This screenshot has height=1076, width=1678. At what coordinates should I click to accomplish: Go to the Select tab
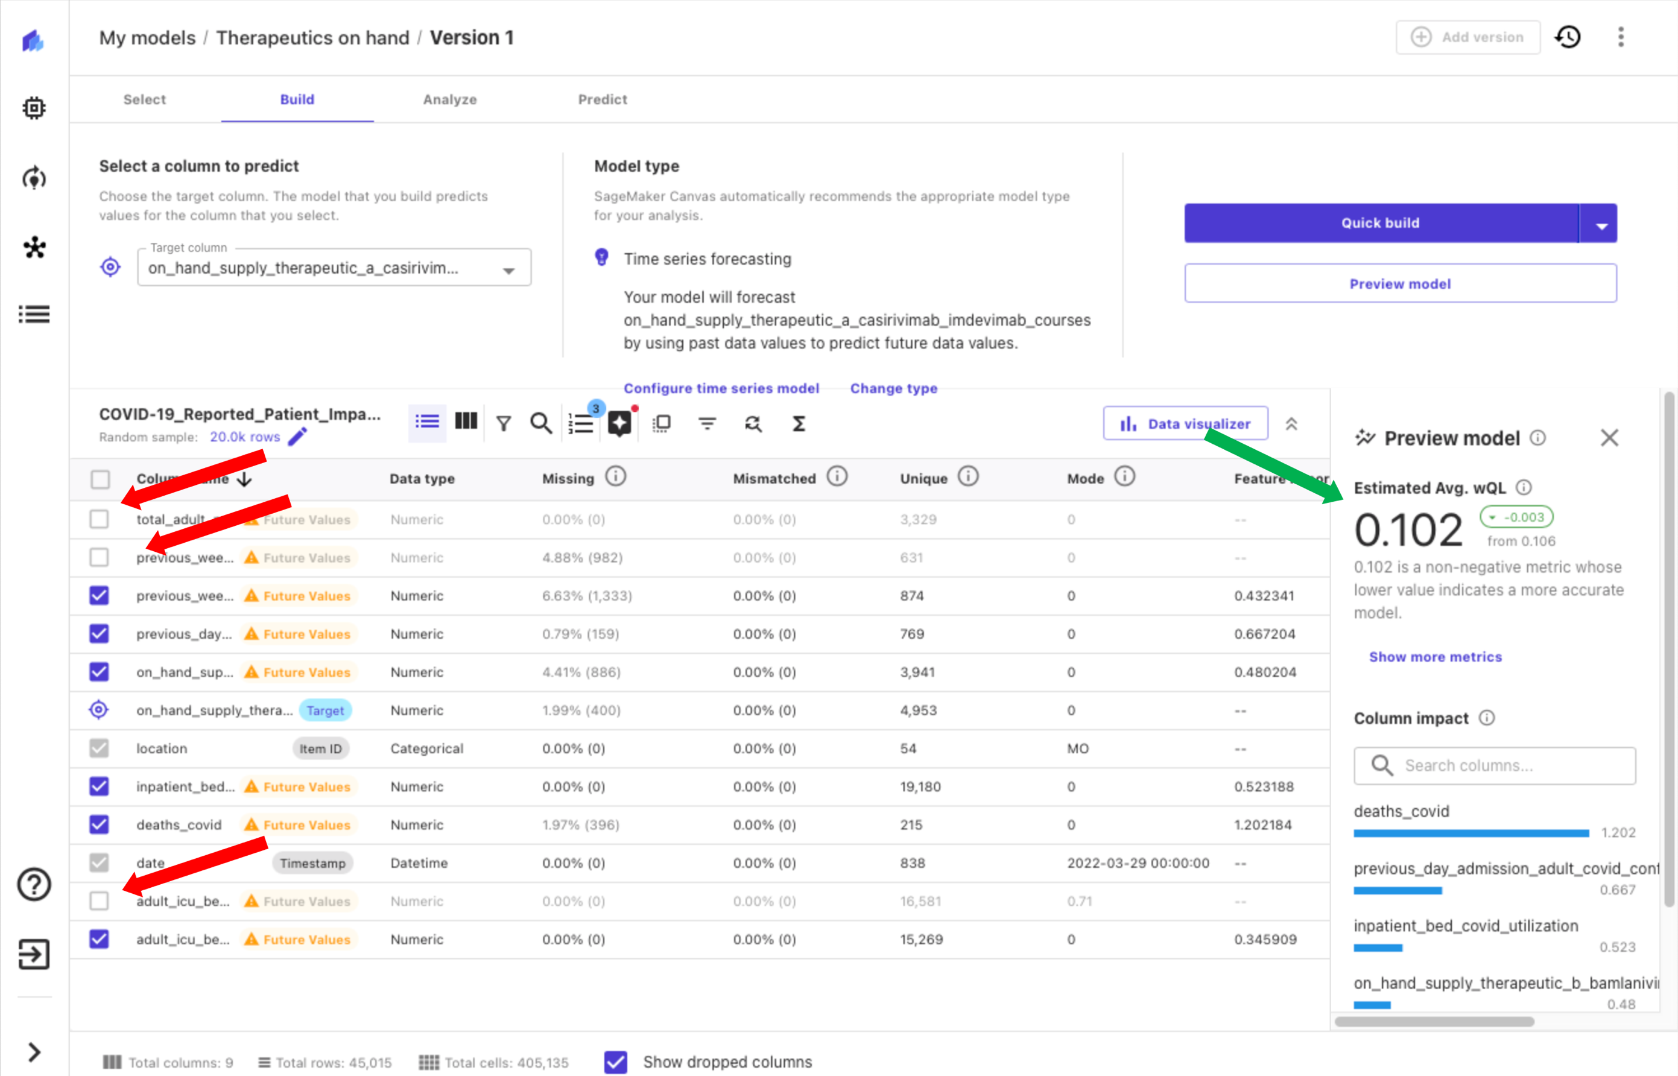[145, 99]
